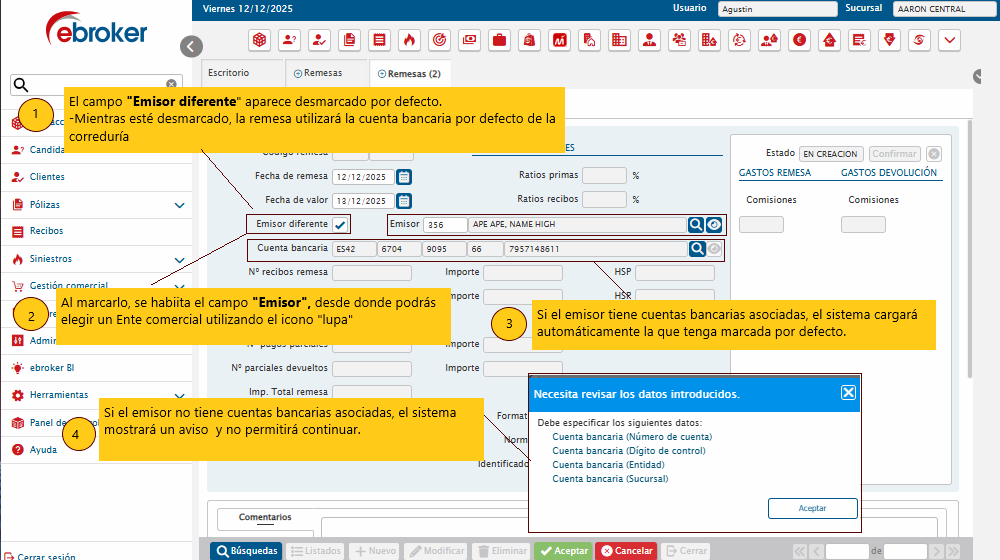Screen dimensions: 1000x560
Task: Click the magnifier icon in Cuenta bancaria row
Action: (697, 249)
